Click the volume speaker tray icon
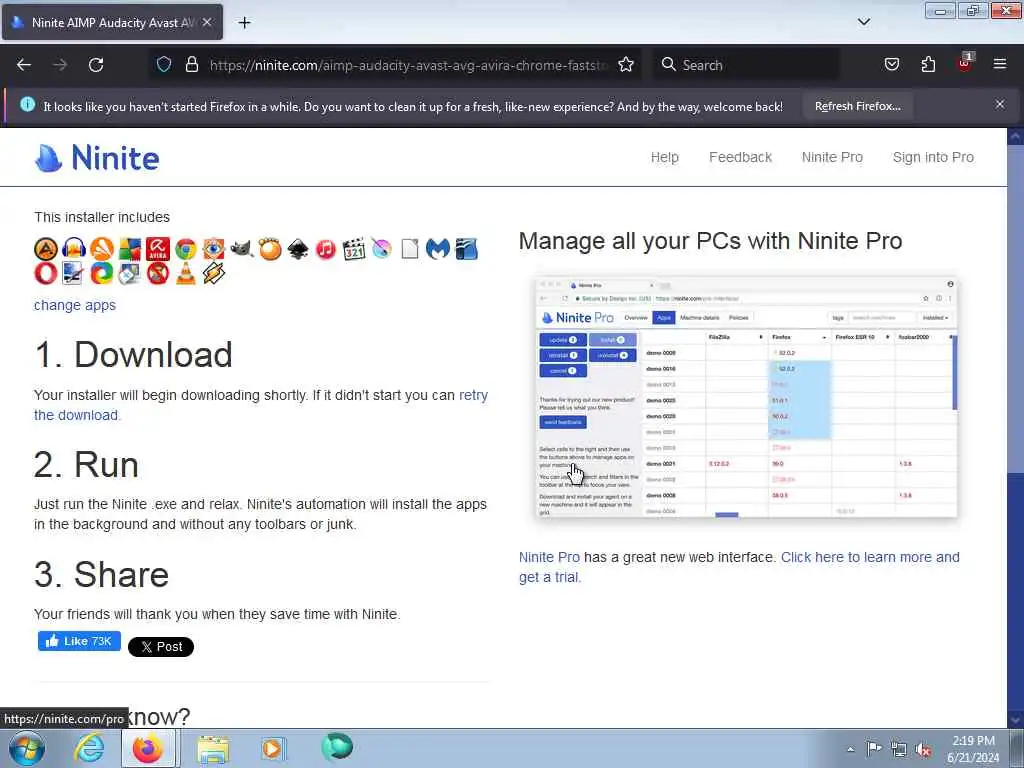Screen dimensions: 1024x768 pos(923,750)
